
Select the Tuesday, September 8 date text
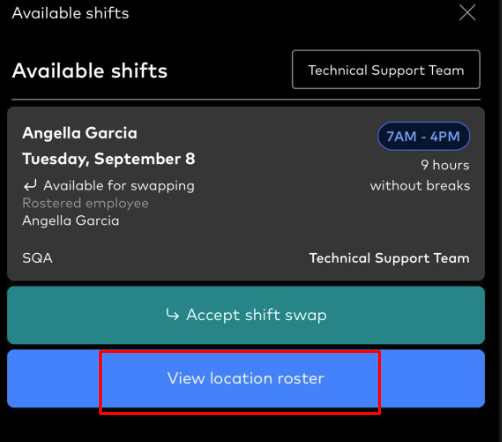point(109,159)
